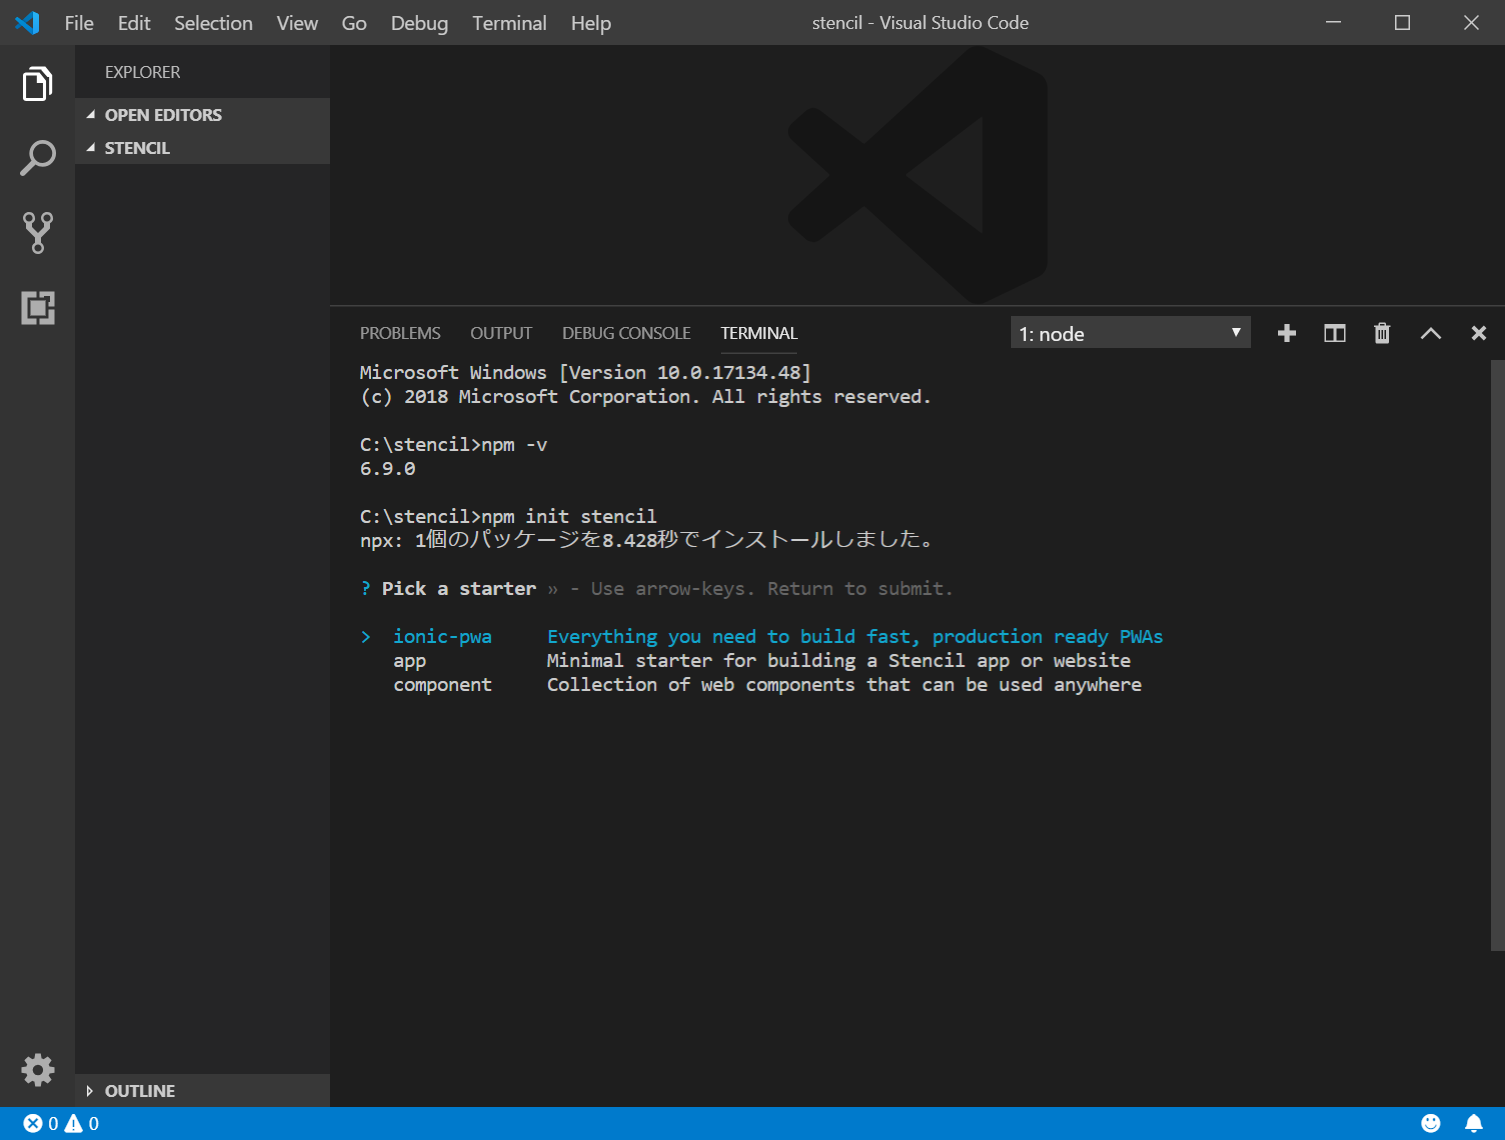Open the Extensions view
1505x1140 pixels.
coord(37,307)
